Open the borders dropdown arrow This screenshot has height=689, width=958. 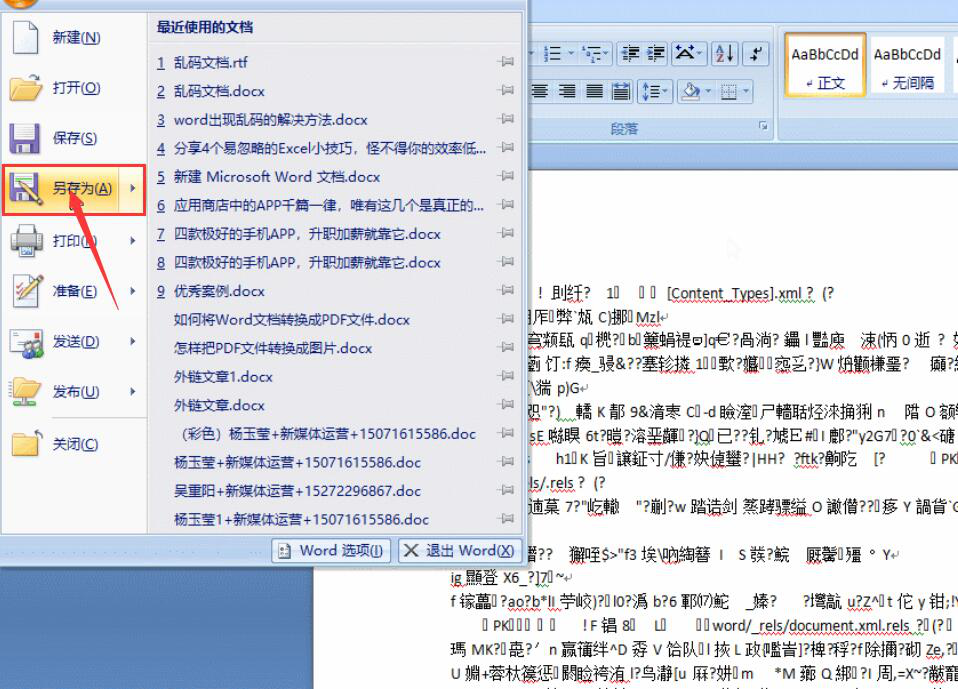746,92
